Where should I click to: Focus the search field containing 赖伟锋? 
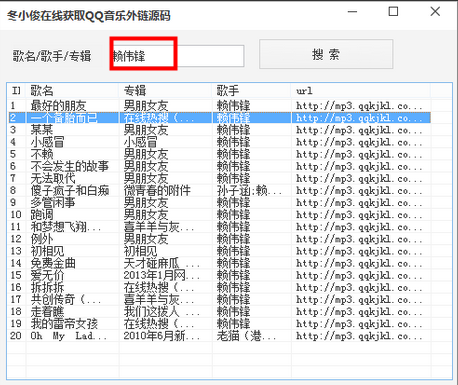[x=177, y=56]
